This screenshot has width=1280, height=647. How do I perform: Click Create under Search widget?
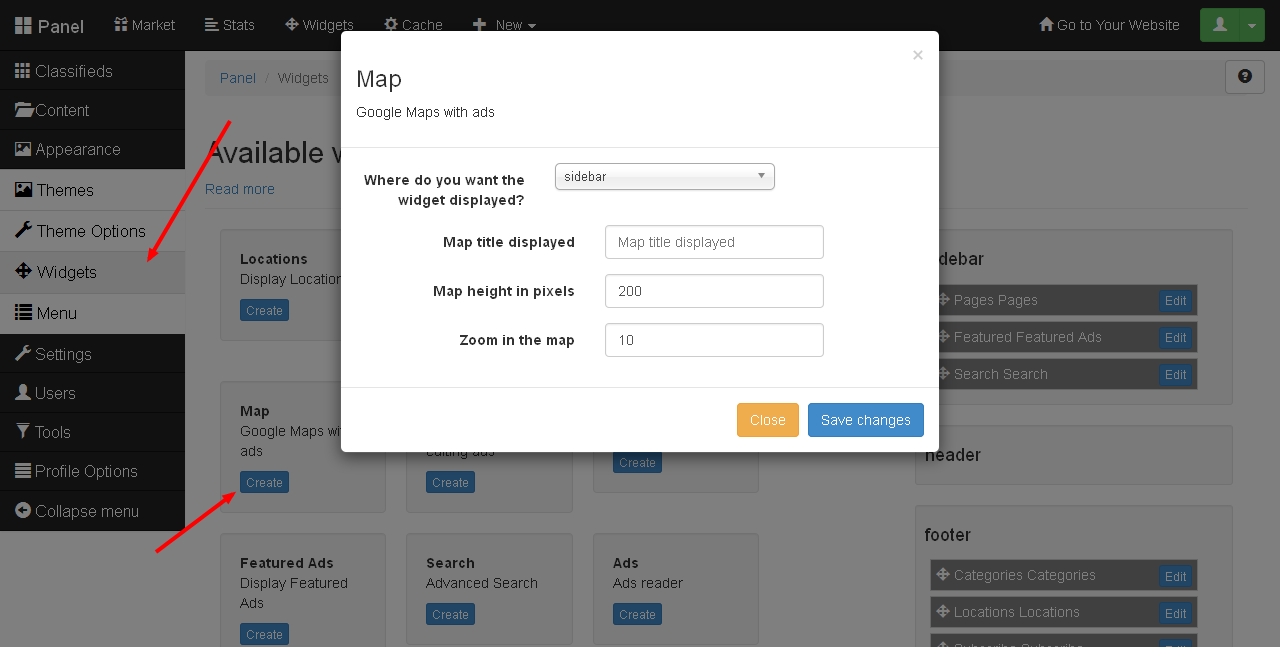pyautogui.click(x=450, y=614)
